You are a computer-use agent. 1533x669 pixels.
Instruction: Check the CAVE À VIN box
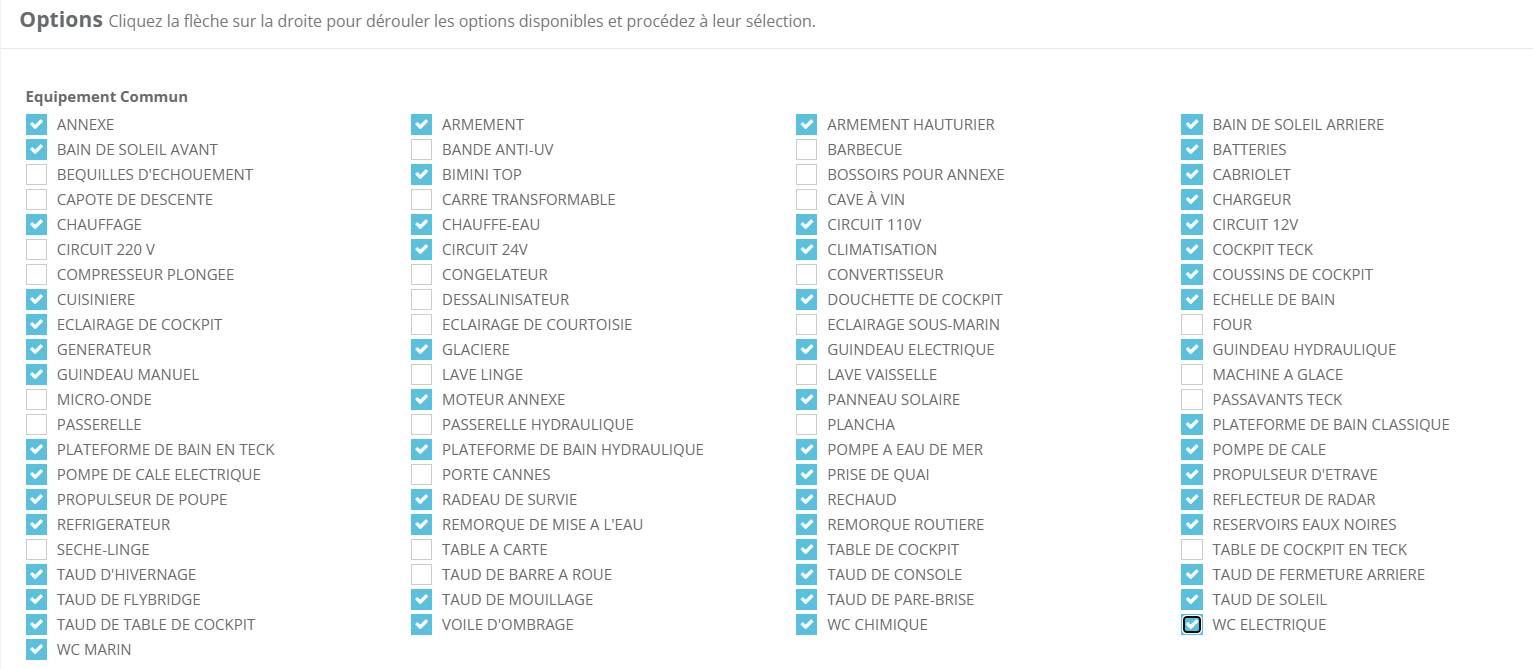(x=807, y=200)
